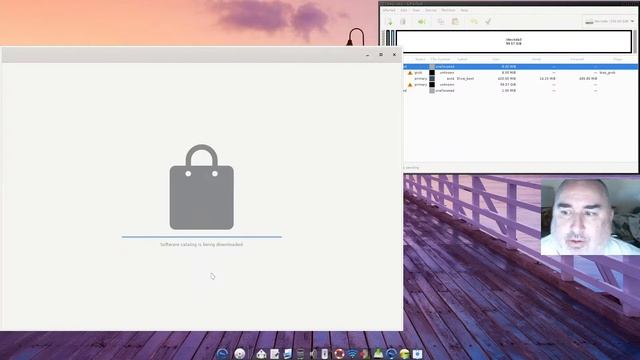Open the yellow-green ball icon in the dock
The width and height of the screenshot is (640, 360).
[x=404, y=354]
